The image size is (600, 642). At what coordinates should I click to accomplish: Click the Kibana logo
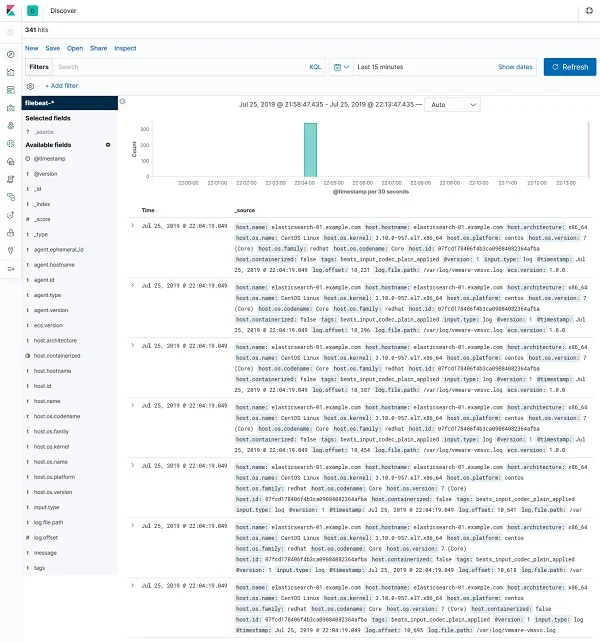point(10,10)
